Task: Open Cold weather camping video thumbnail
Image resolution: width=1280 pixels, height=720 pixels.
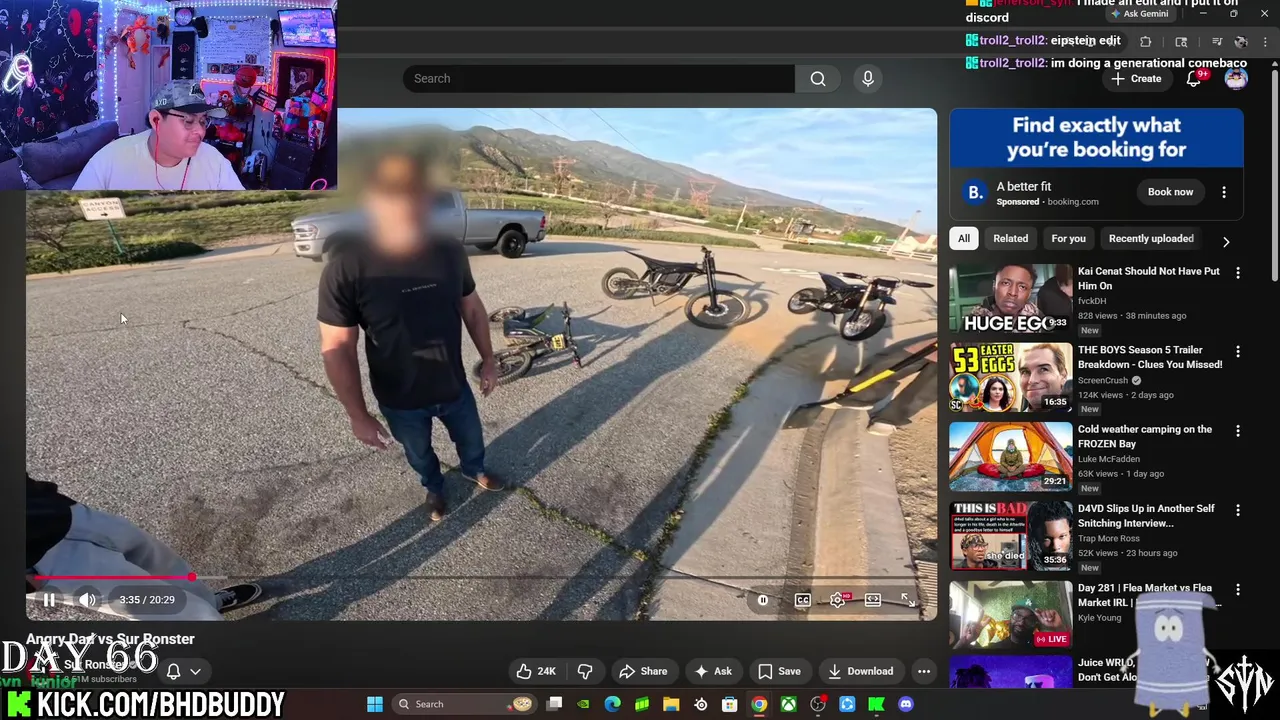Action: click(1010, 456)
